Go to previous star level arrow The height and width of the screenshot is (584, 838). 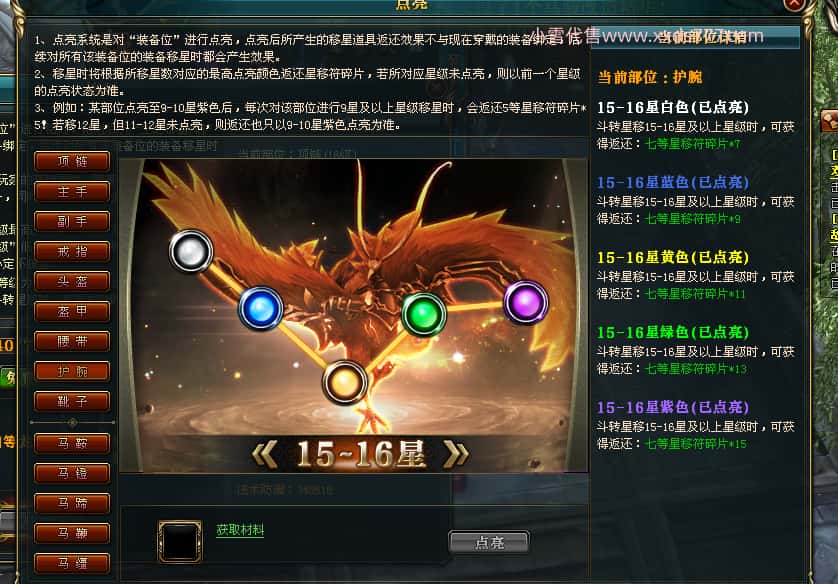click(264, 455)
